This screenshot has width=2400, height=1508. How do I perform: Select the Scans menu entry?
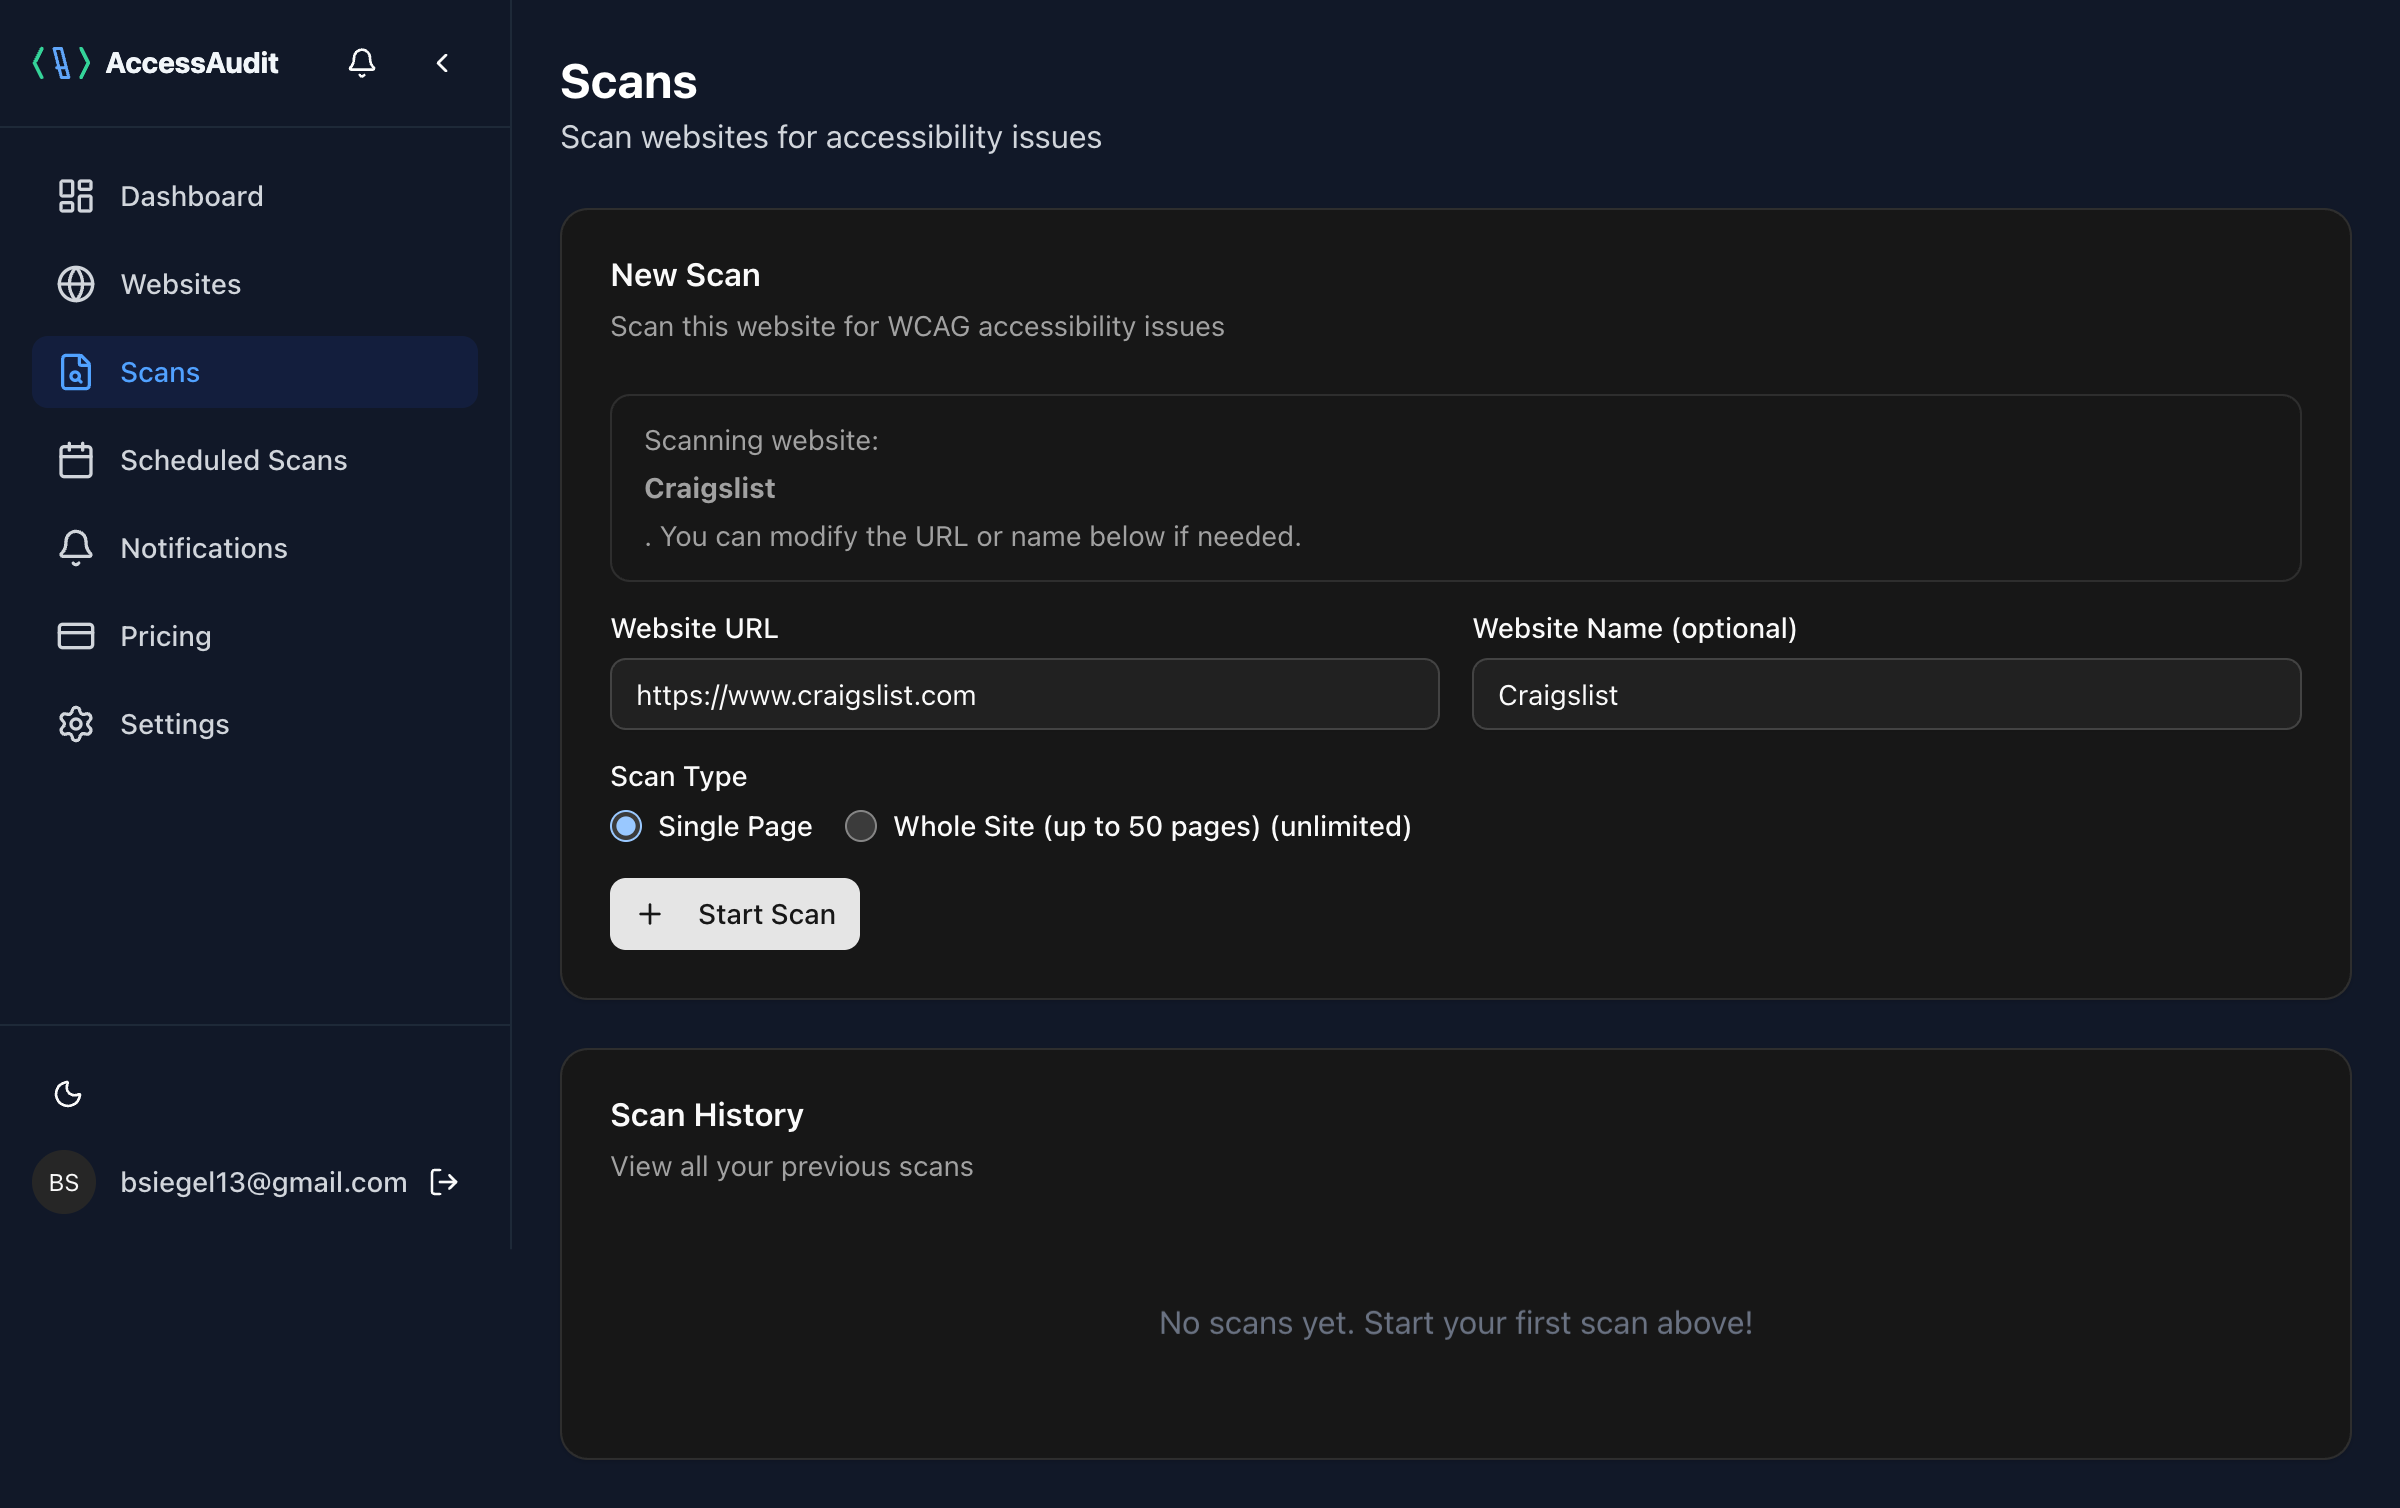[160, 372]
